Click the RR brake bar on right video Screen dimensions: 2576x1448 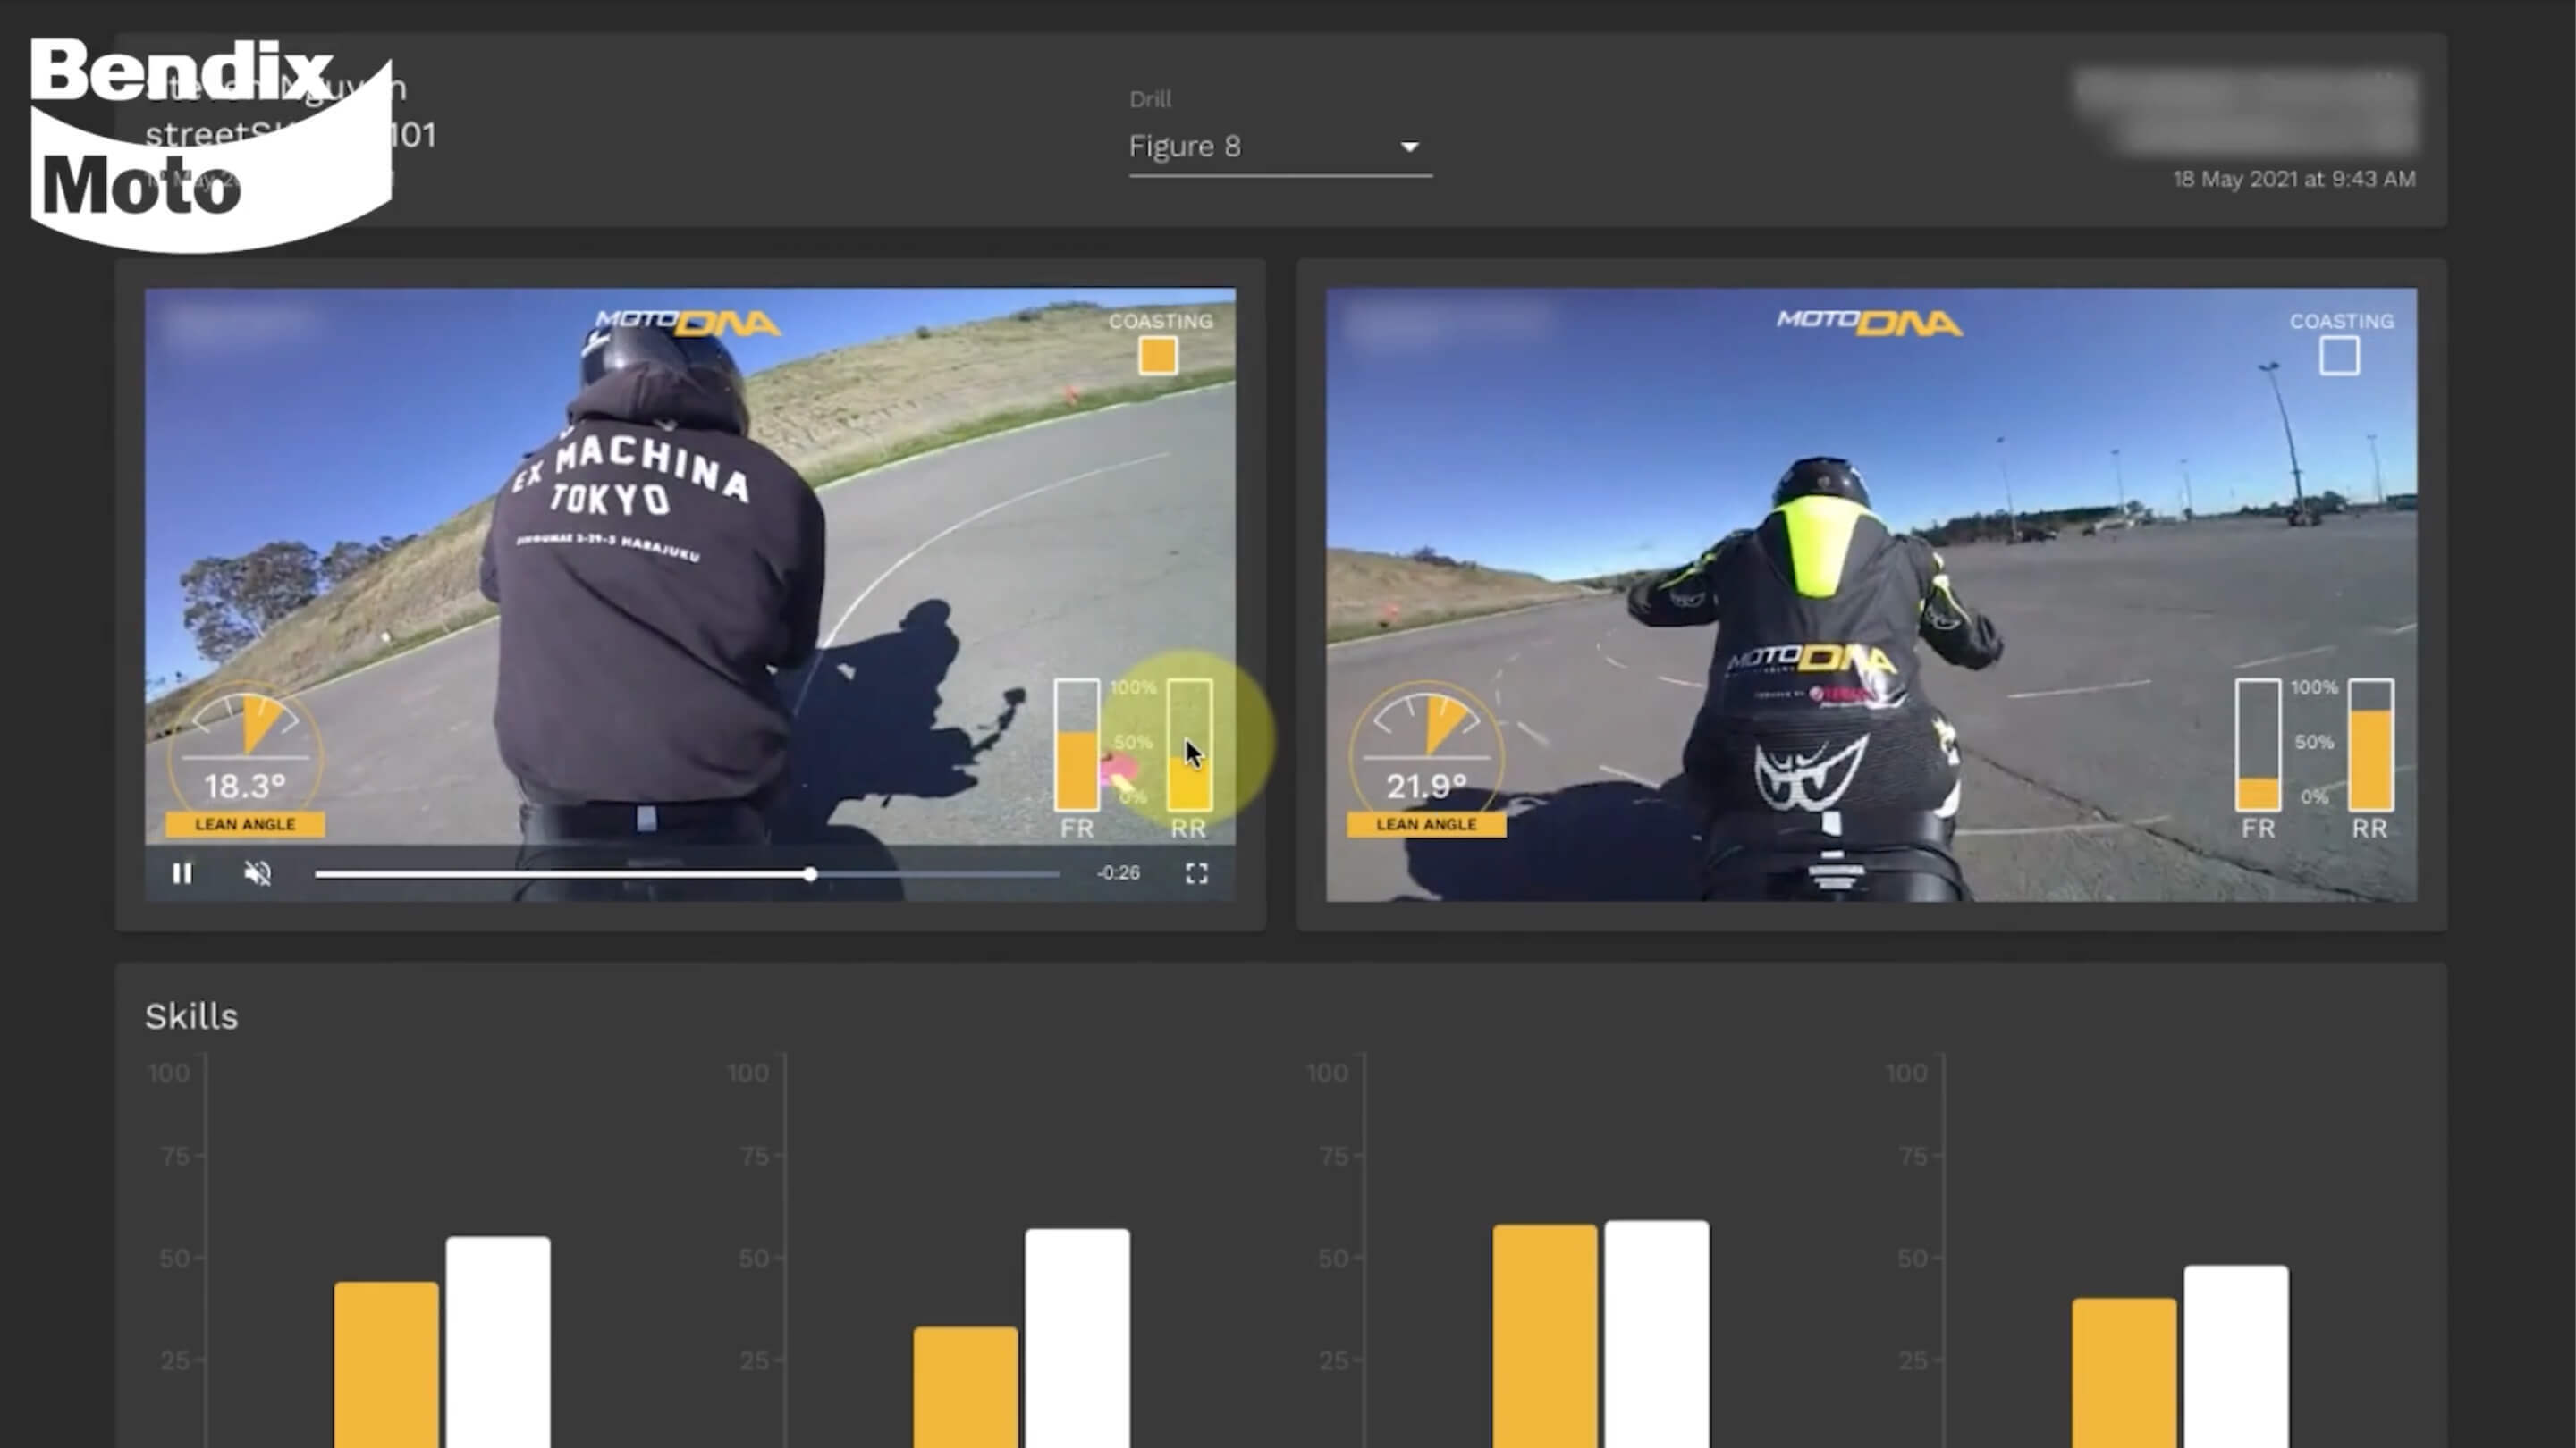pyautogui.click(x=2370, y=746)
